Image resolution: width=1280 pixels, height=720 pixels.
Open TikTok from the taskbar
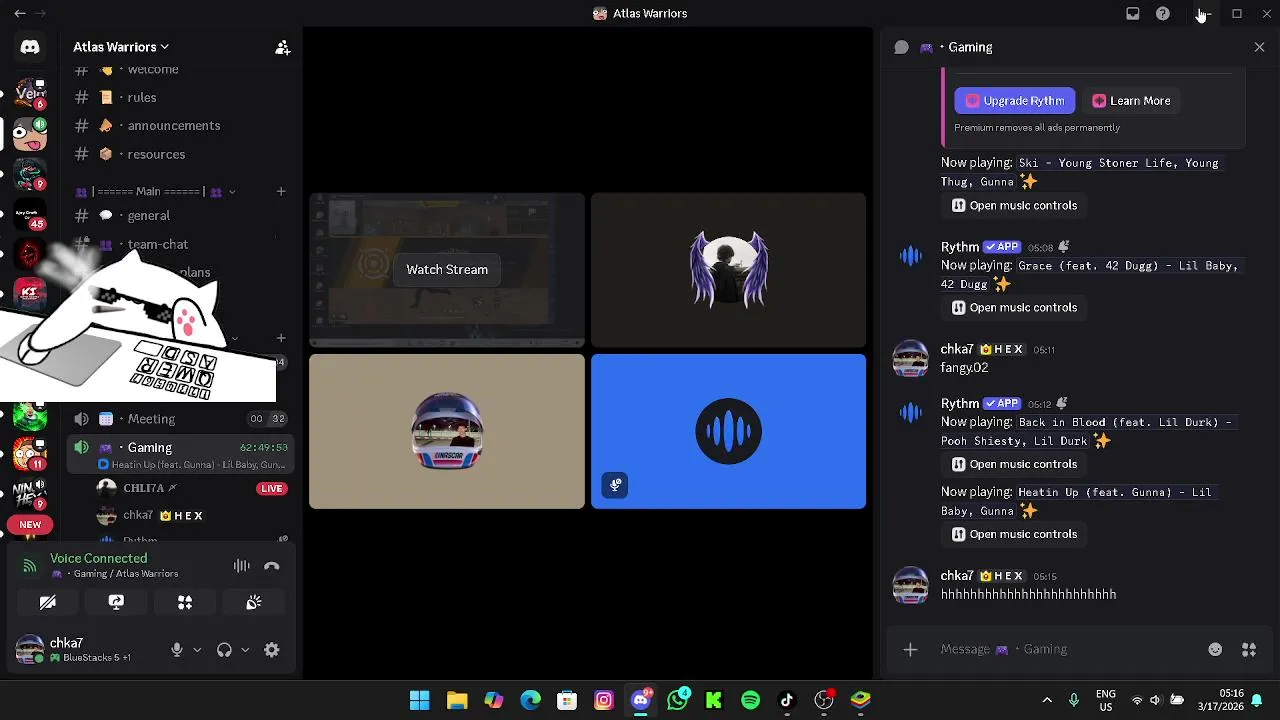point(787,700)
